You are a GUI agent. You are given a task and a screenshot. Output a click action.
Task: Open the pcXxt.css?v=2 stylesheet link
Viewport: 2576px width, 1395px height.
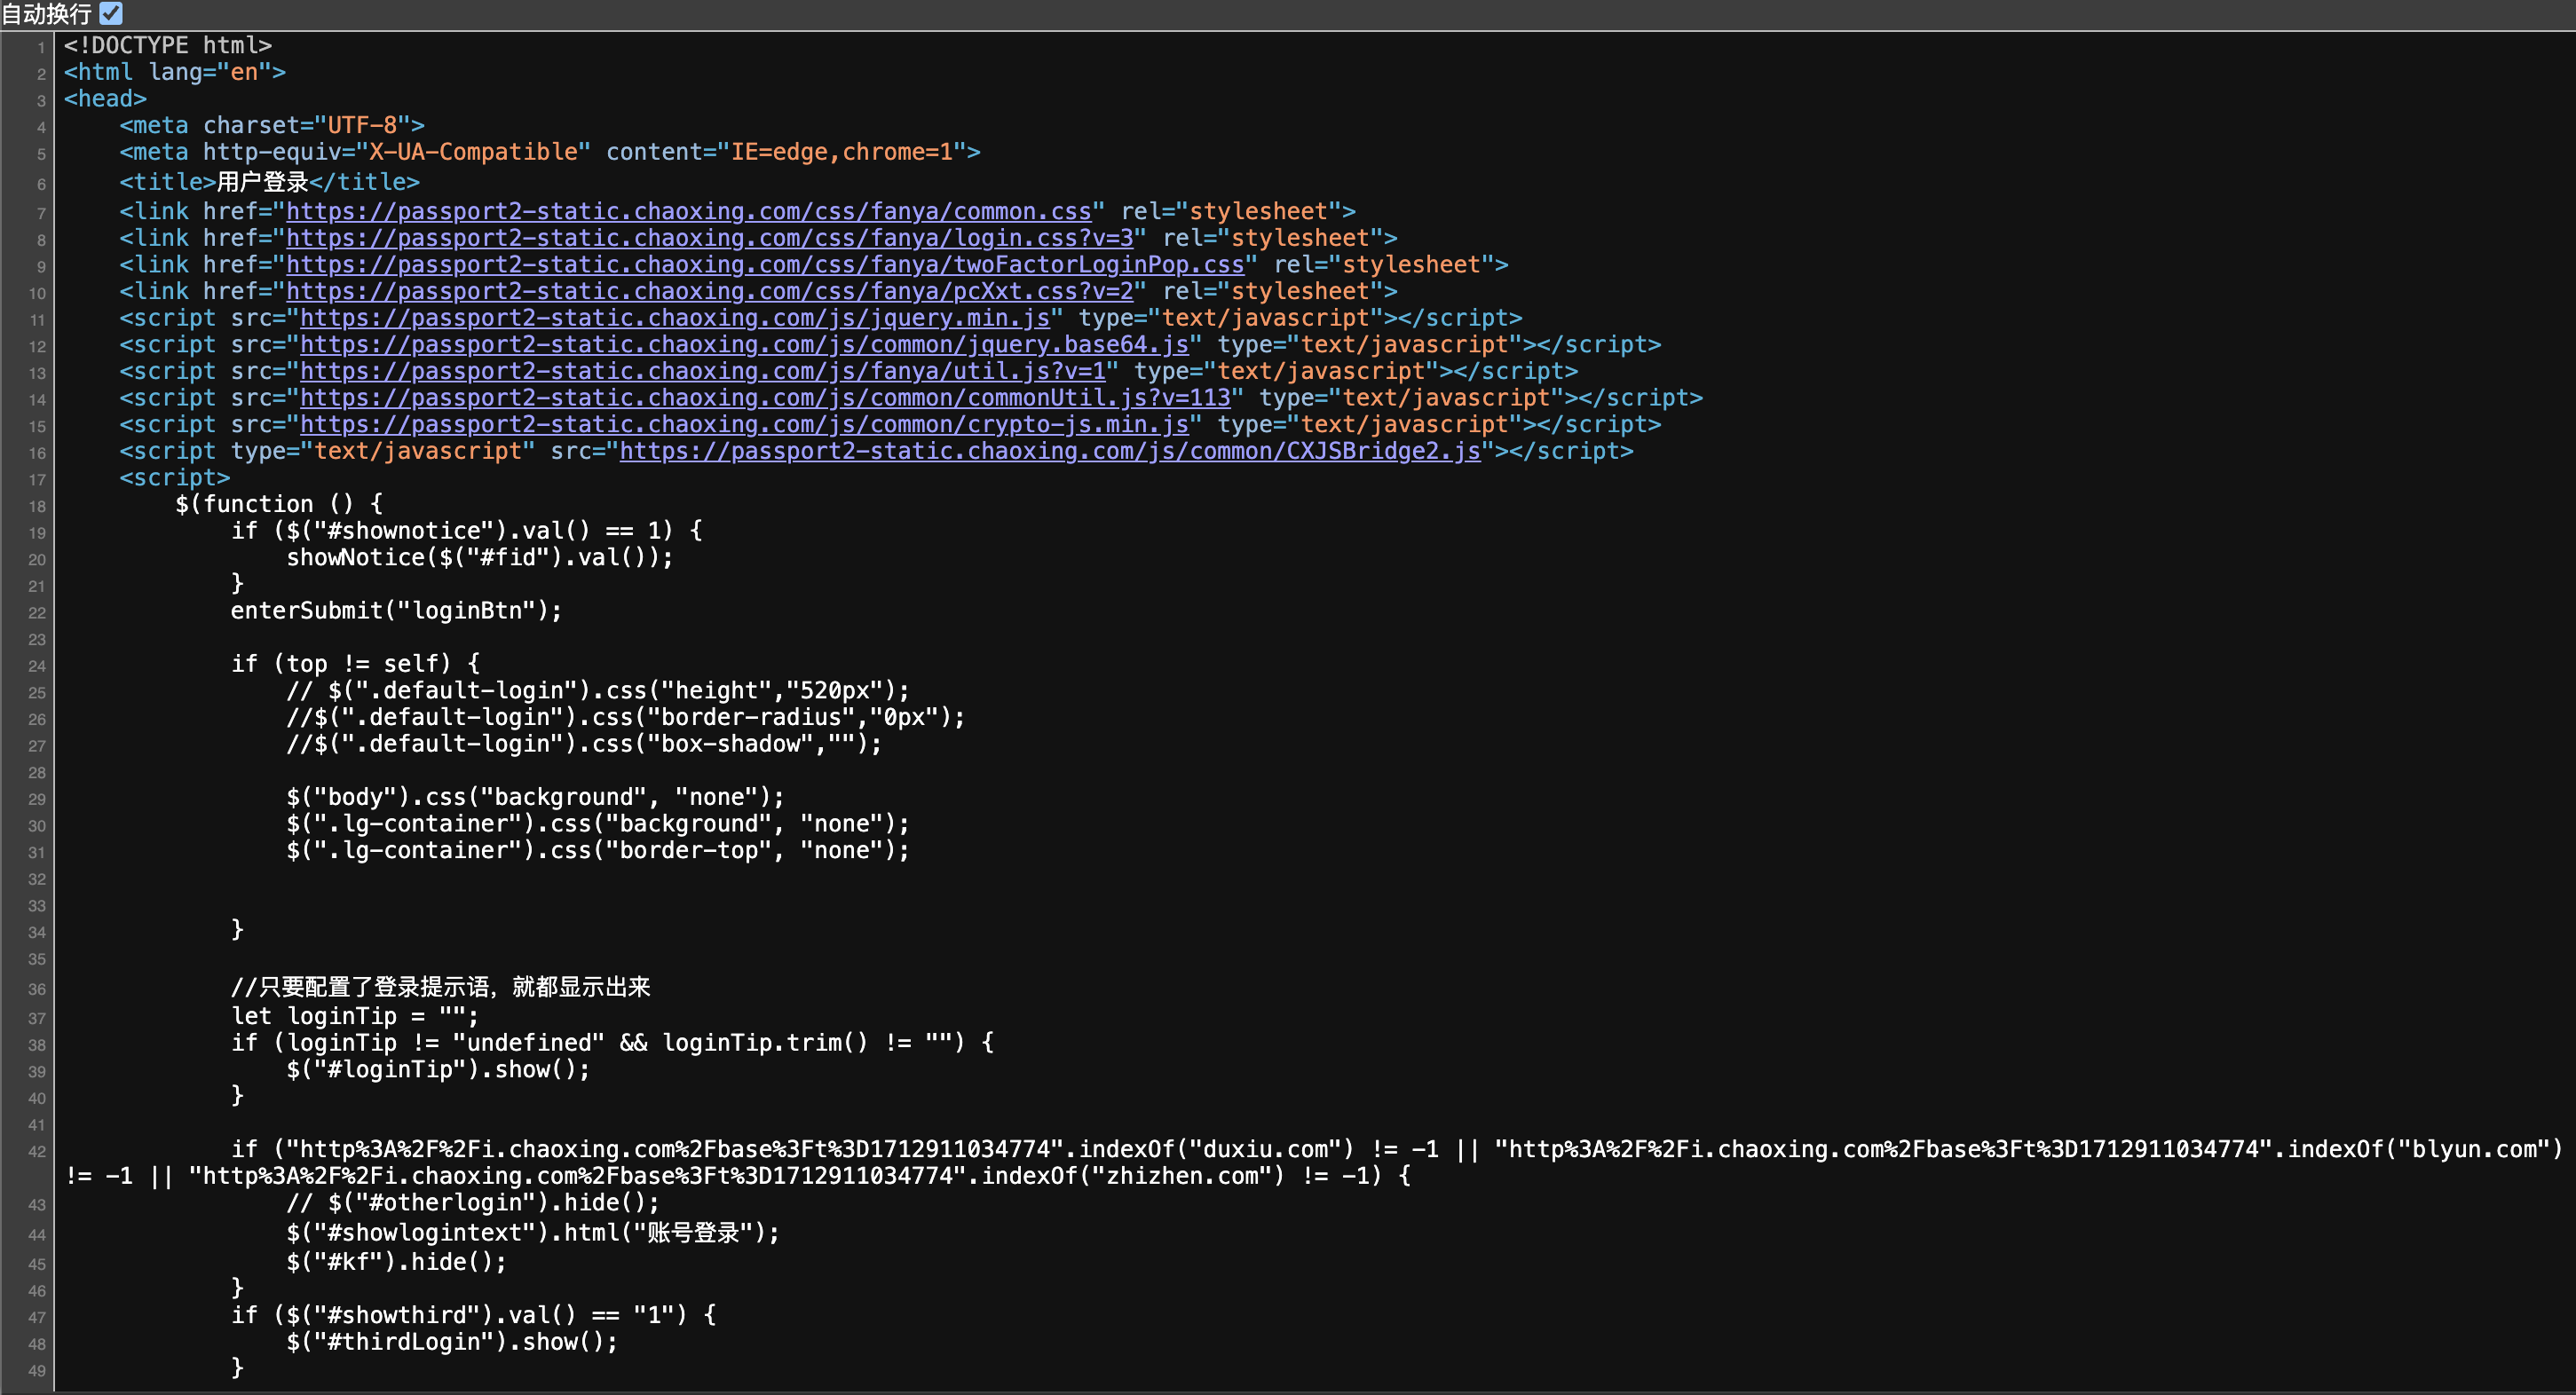tap(709, 291)
